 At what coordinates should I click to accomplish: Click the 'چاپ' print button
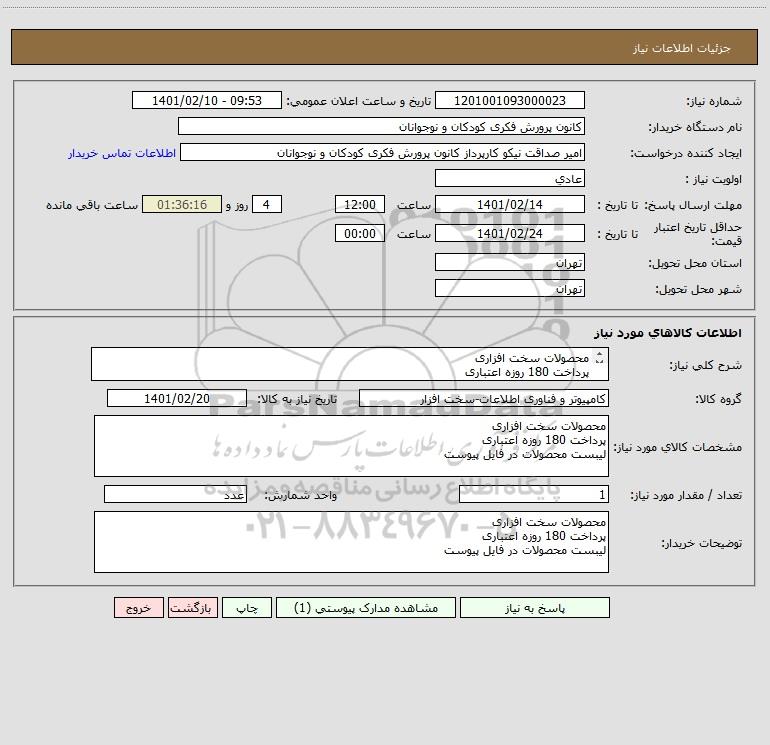(x=247, y=607)
